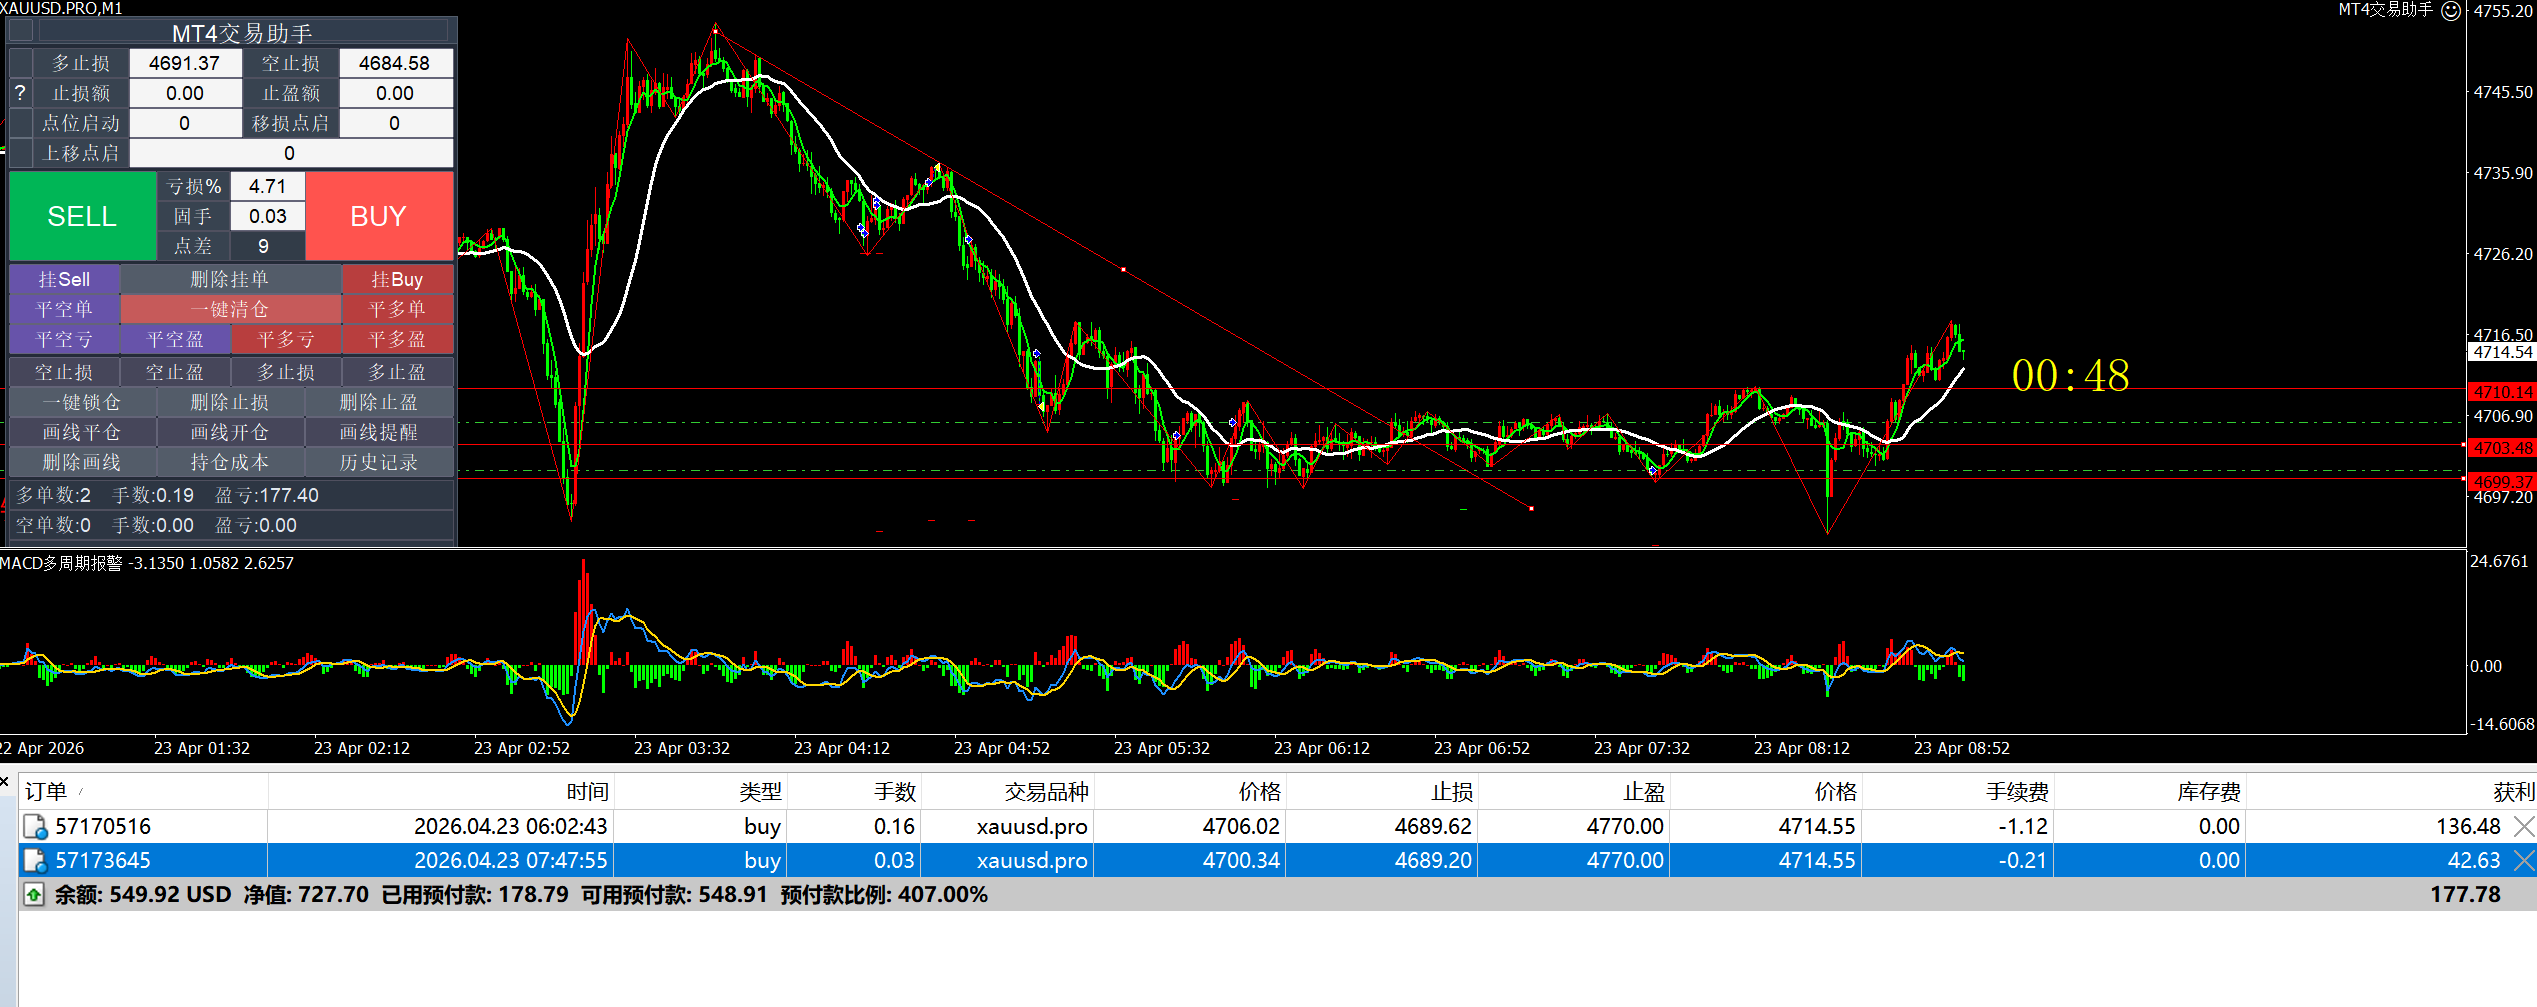Click the 移损点启 input field

tap(395, 123)
